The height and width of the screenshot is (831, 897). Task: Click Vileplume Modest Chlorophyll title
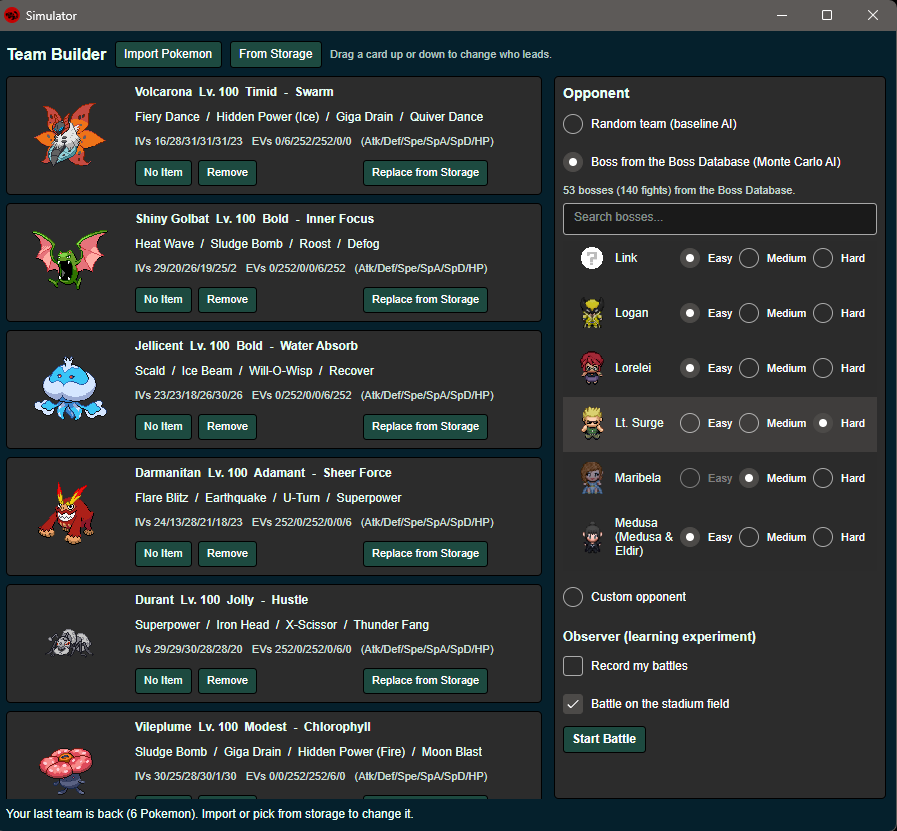tap(253, 727)
